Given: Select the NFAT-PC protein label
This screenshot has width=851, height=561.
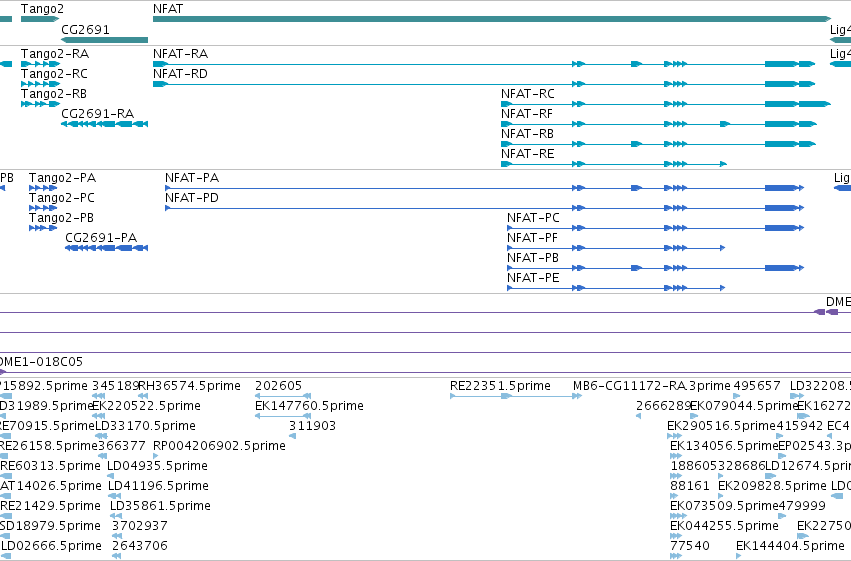Looking at the screenshot, I should tap(533, 218).
